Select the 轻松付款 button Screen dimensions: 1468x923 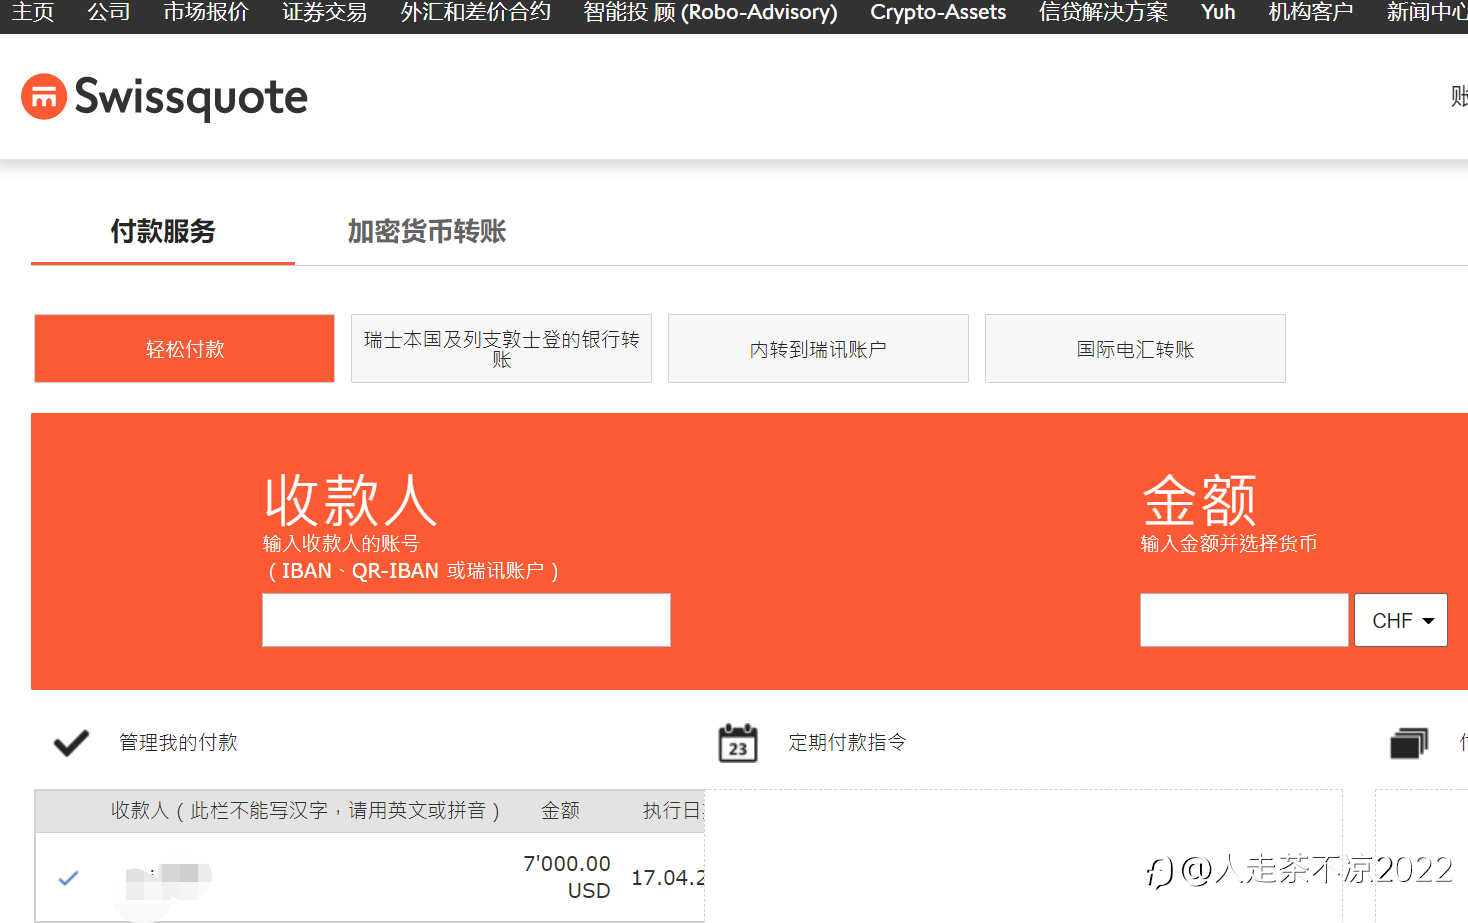(x=184, y=348)
